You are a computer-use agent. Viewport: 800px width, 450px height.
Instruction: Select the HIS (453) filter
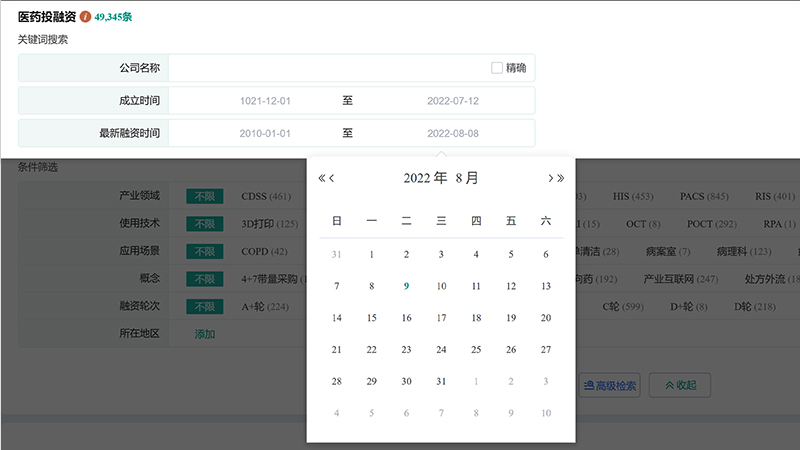pyautogui.click(x=633, y=196)
